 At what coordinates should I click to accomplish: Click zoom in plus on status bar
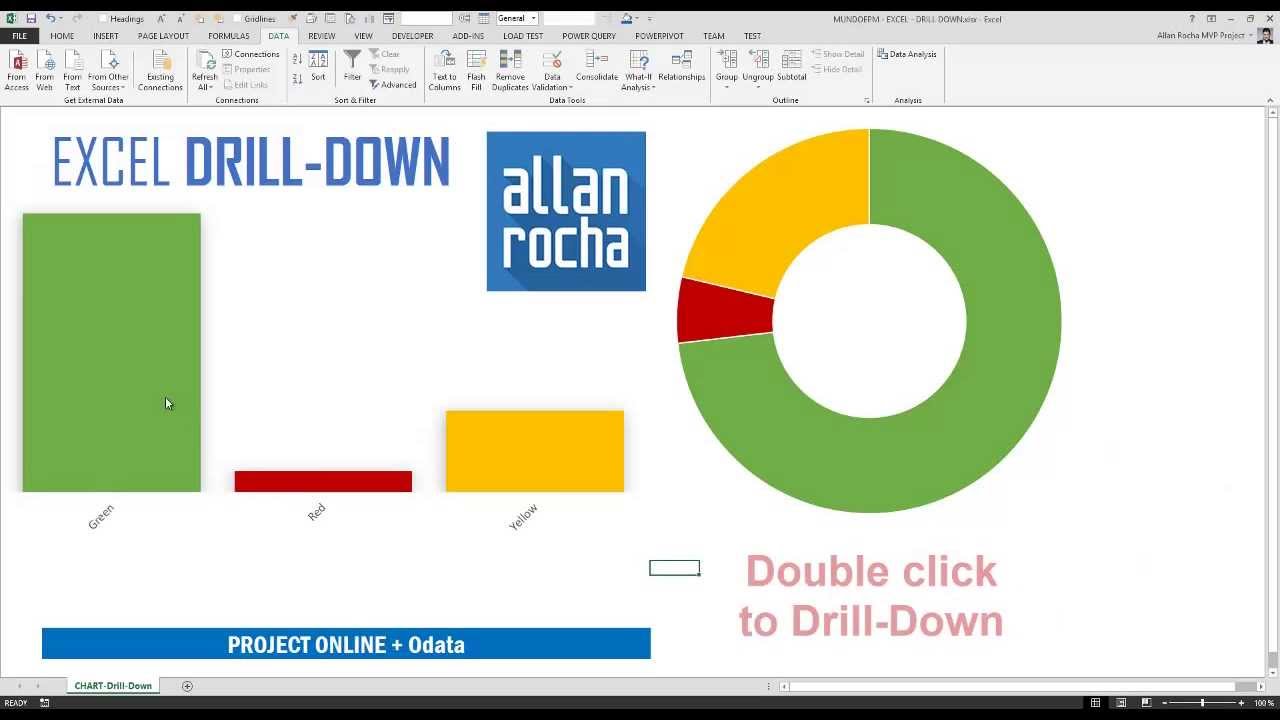pyautogui.click(x=1241, y=703)
